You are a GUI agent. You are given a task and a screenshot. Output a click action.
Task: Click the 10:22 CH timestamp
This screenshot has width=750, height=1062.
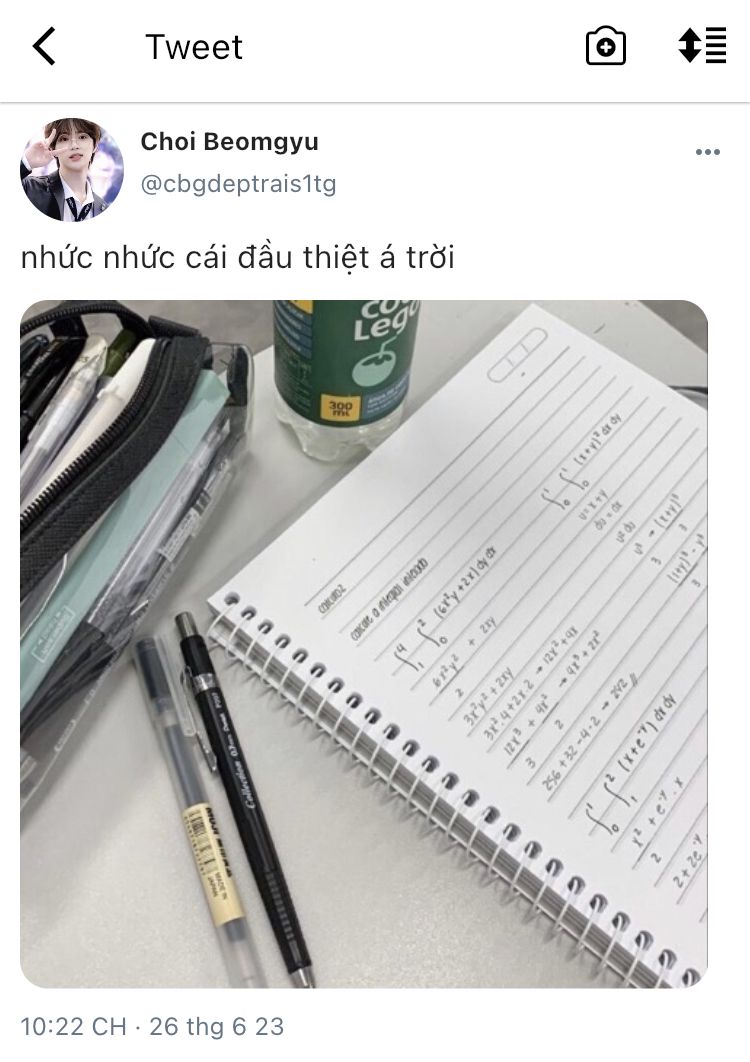point(73,1026)
